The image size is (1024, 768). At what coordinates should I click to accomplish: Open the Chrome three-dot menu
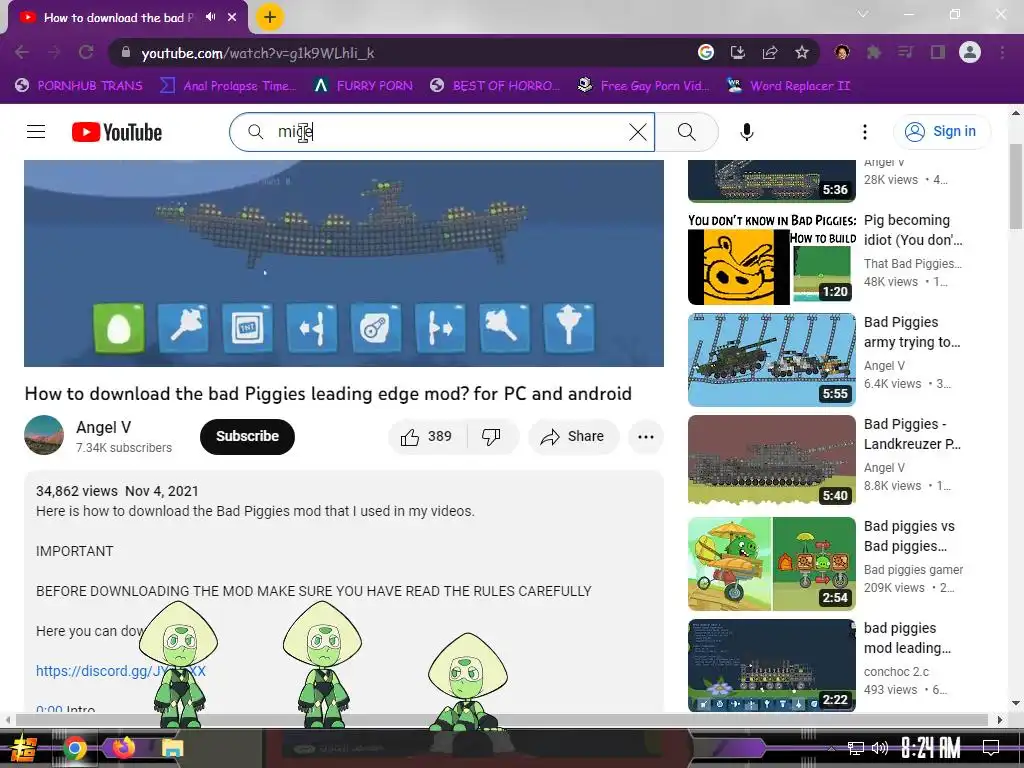[x=1002, y=52]
